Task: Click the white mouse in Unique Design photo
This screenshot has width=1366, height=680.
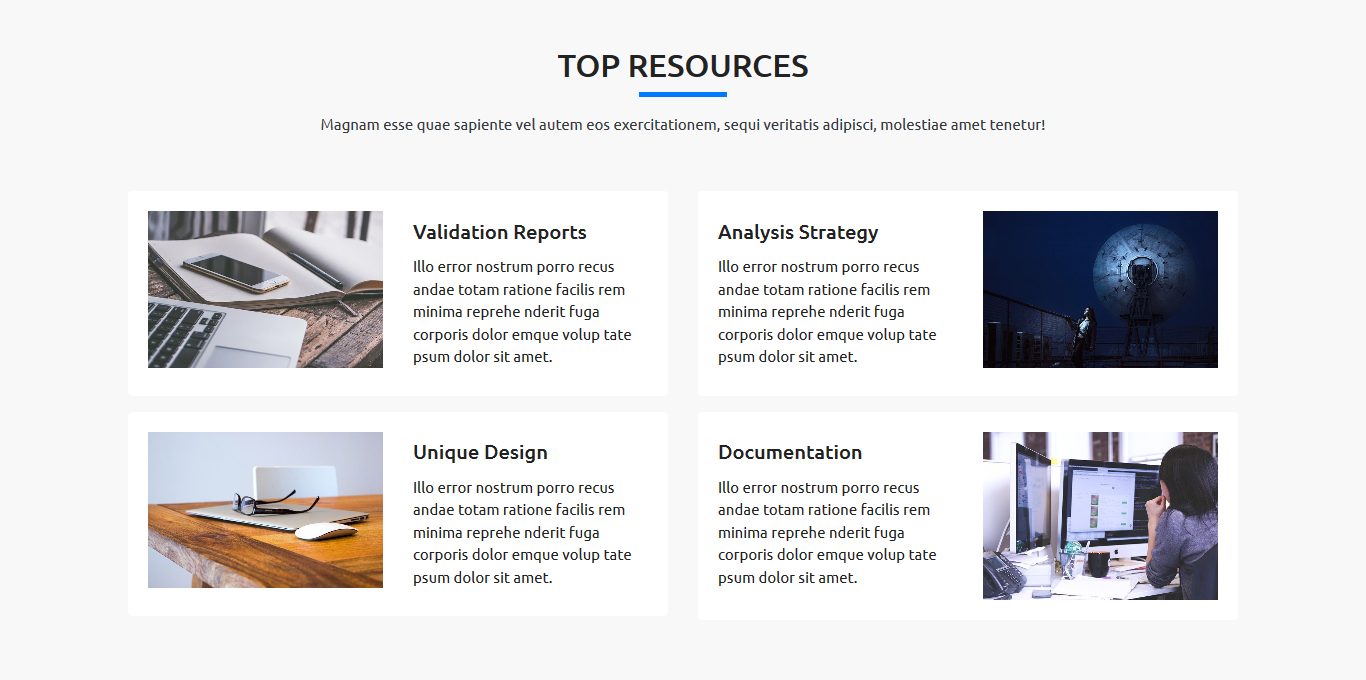Action: 326,531
